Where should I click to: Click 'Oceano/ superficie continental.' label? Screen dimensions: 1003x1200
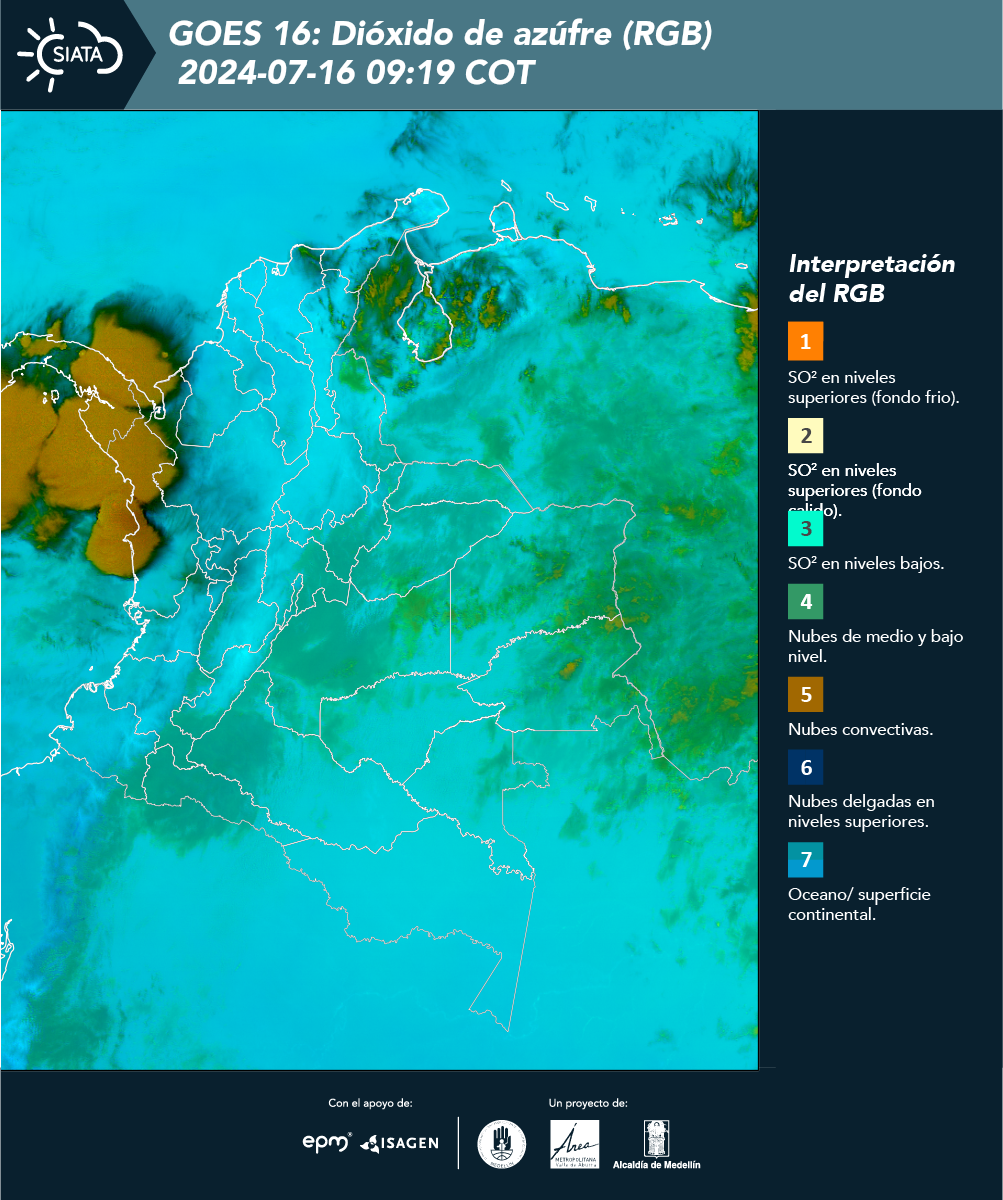(x=859, y=904)
